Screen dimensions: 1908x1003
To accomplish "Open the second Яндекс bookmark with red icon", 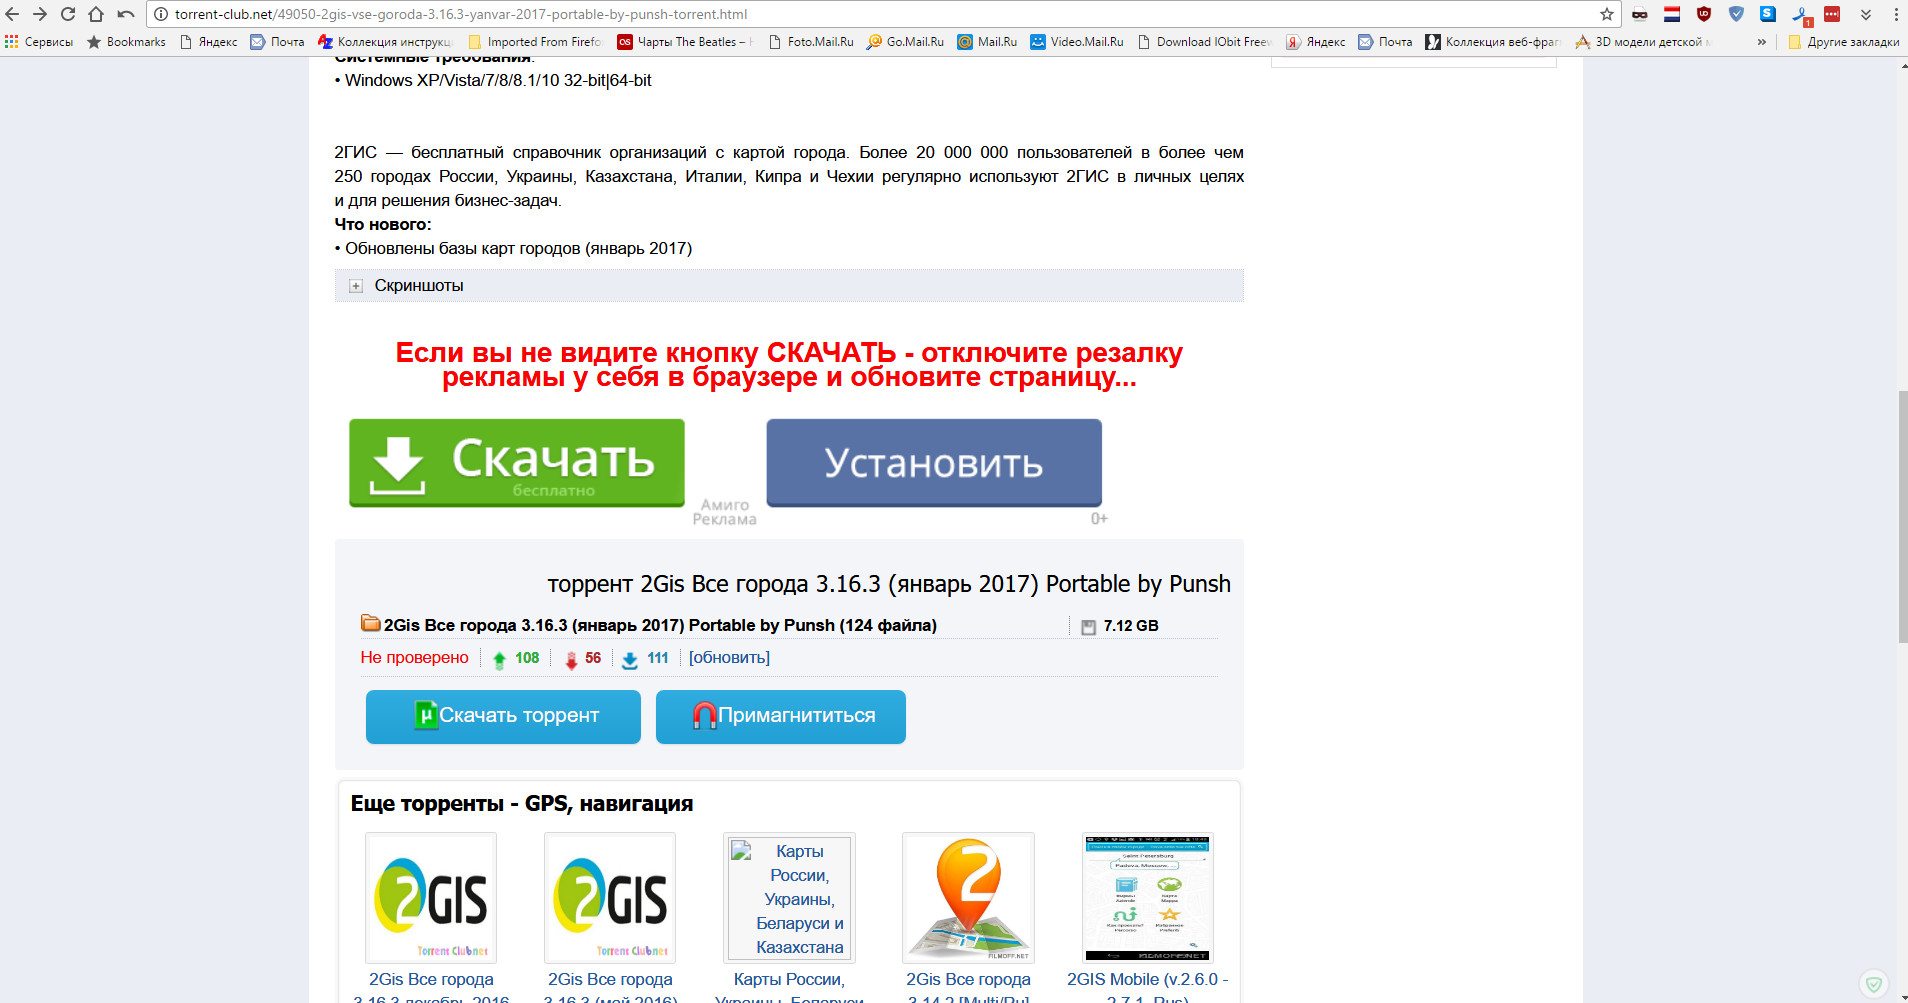I will point(1316,42).
